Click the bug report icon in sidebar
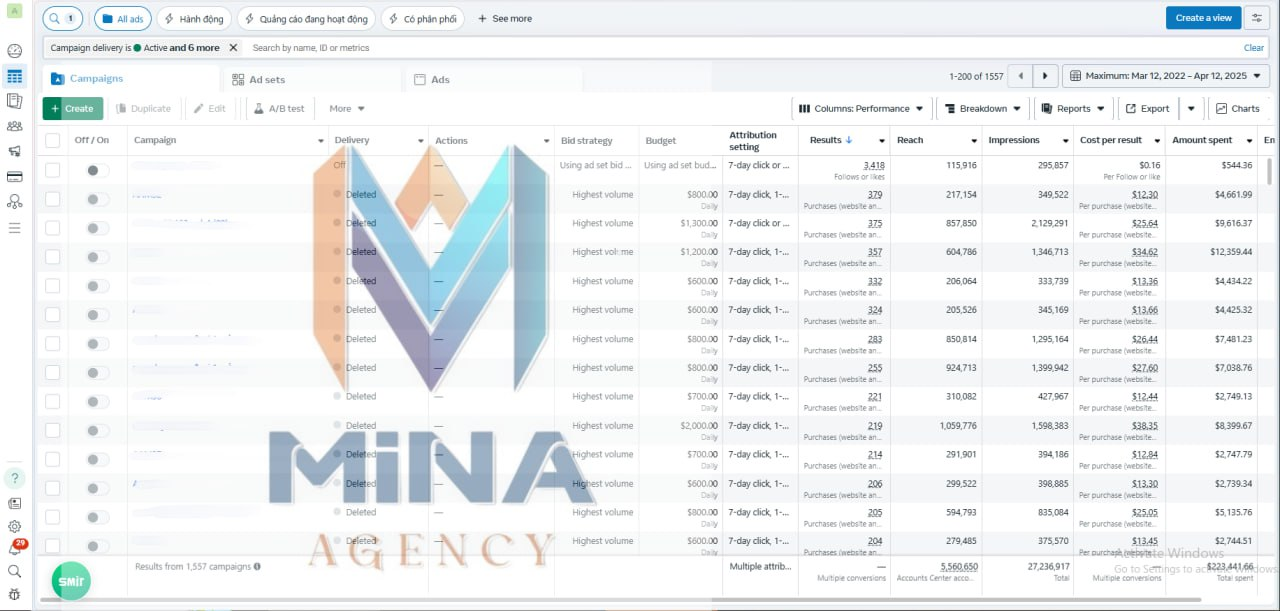This screenshot has width=1280, height=611. [14, 594]
